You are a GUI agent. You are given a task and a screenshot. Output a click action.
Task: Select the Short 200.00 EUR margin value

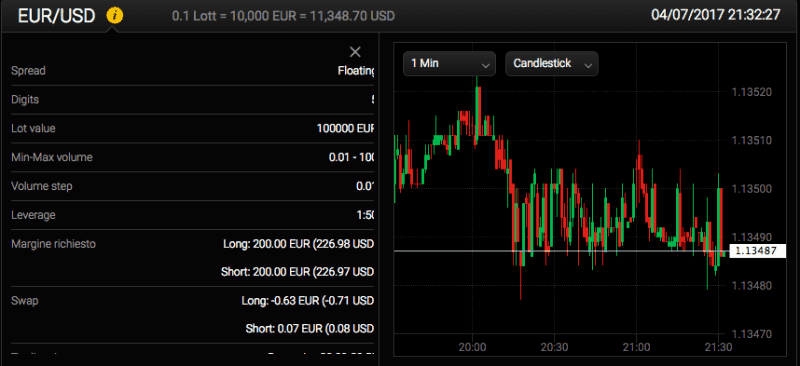[298, 272]
